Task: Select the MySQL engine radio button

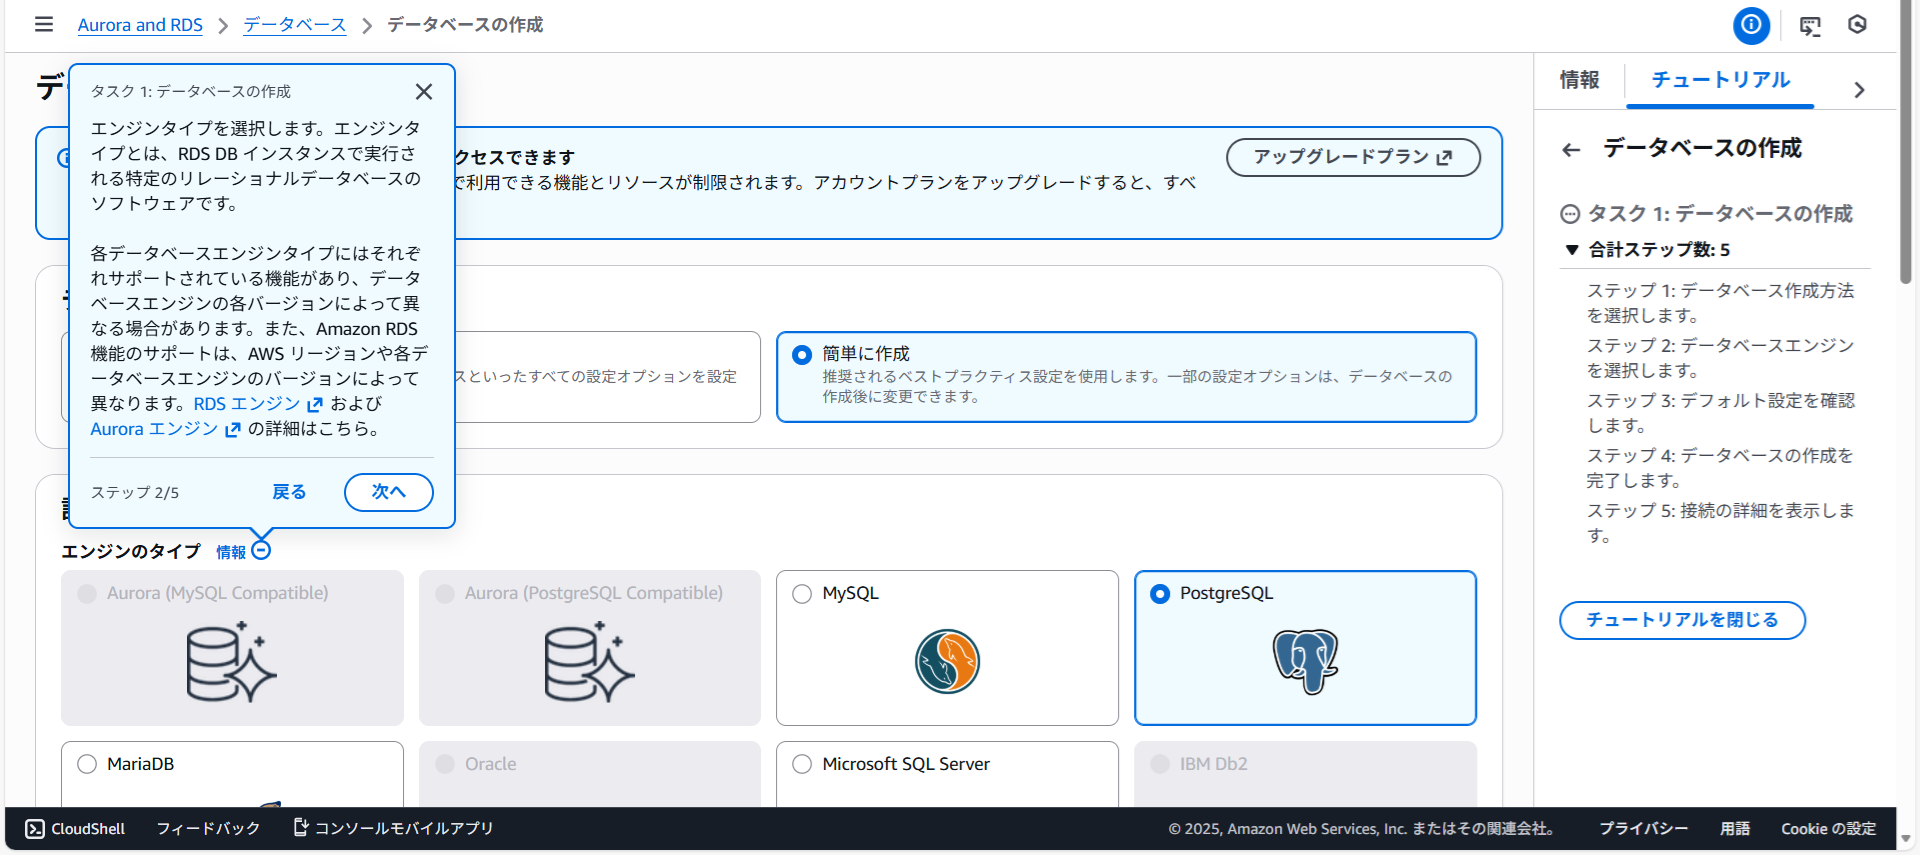Action: pos(802,594)
